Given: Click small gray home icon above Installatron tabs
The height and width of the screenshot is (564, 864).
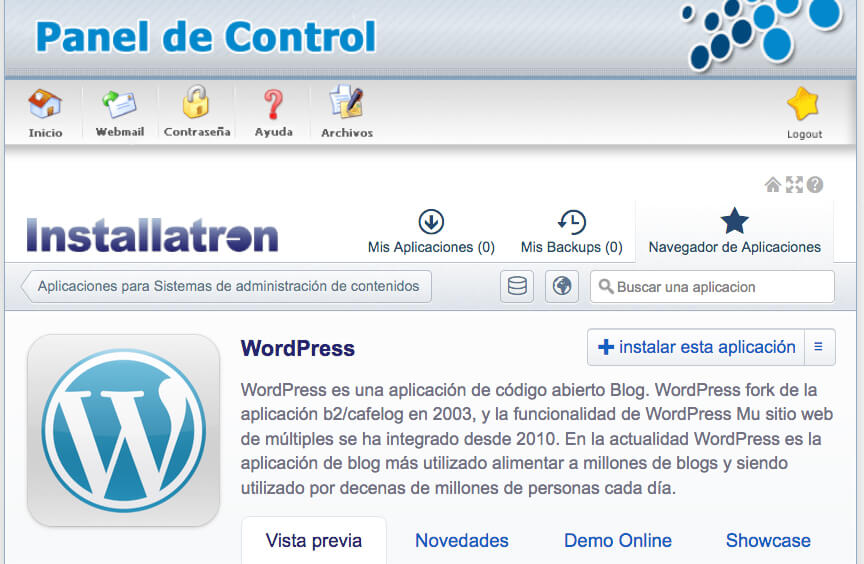Looking at the screenshot, I should 773,185.
